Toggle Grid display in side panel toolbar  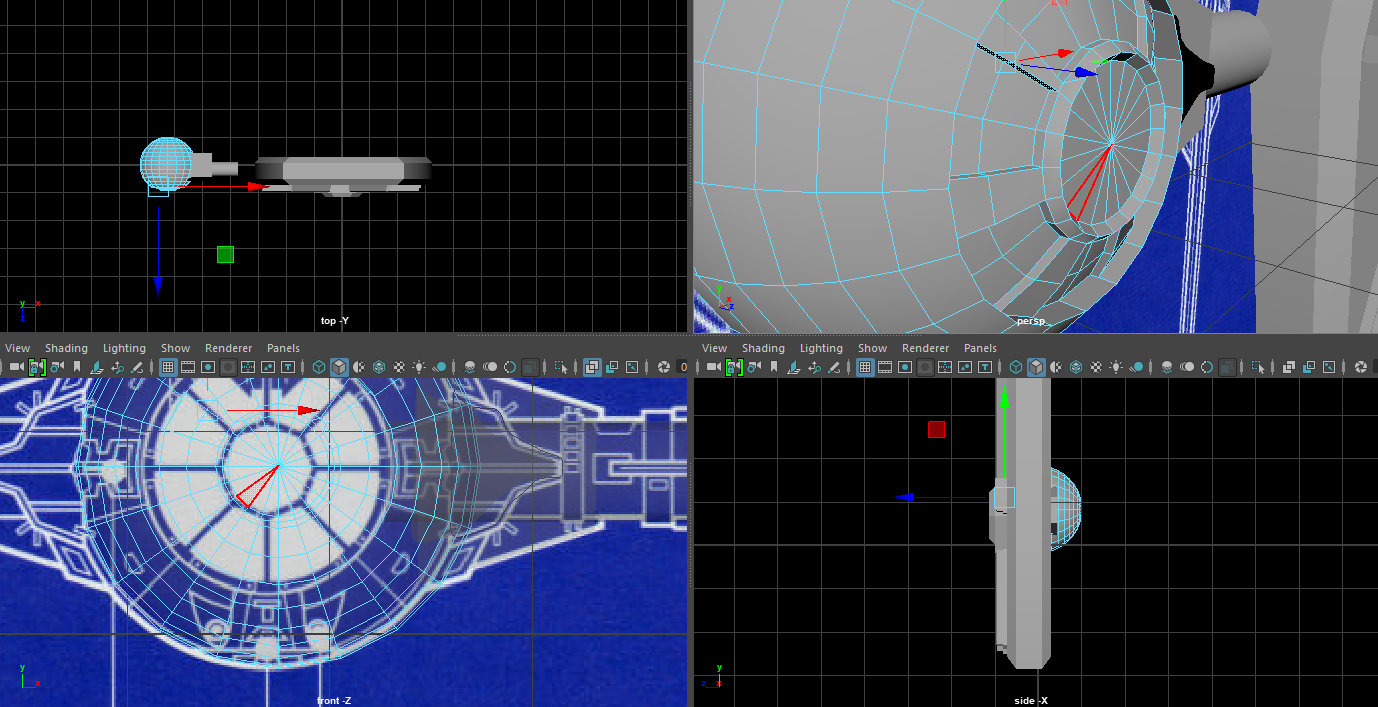pyautogui.click(x=865, y=367)
